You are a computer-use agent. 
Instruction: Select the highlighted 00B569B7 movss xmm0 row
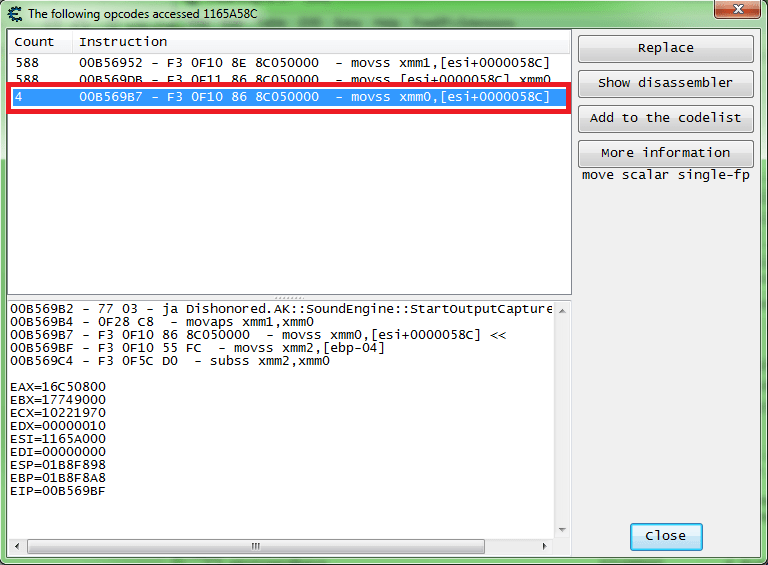point(289,97)
